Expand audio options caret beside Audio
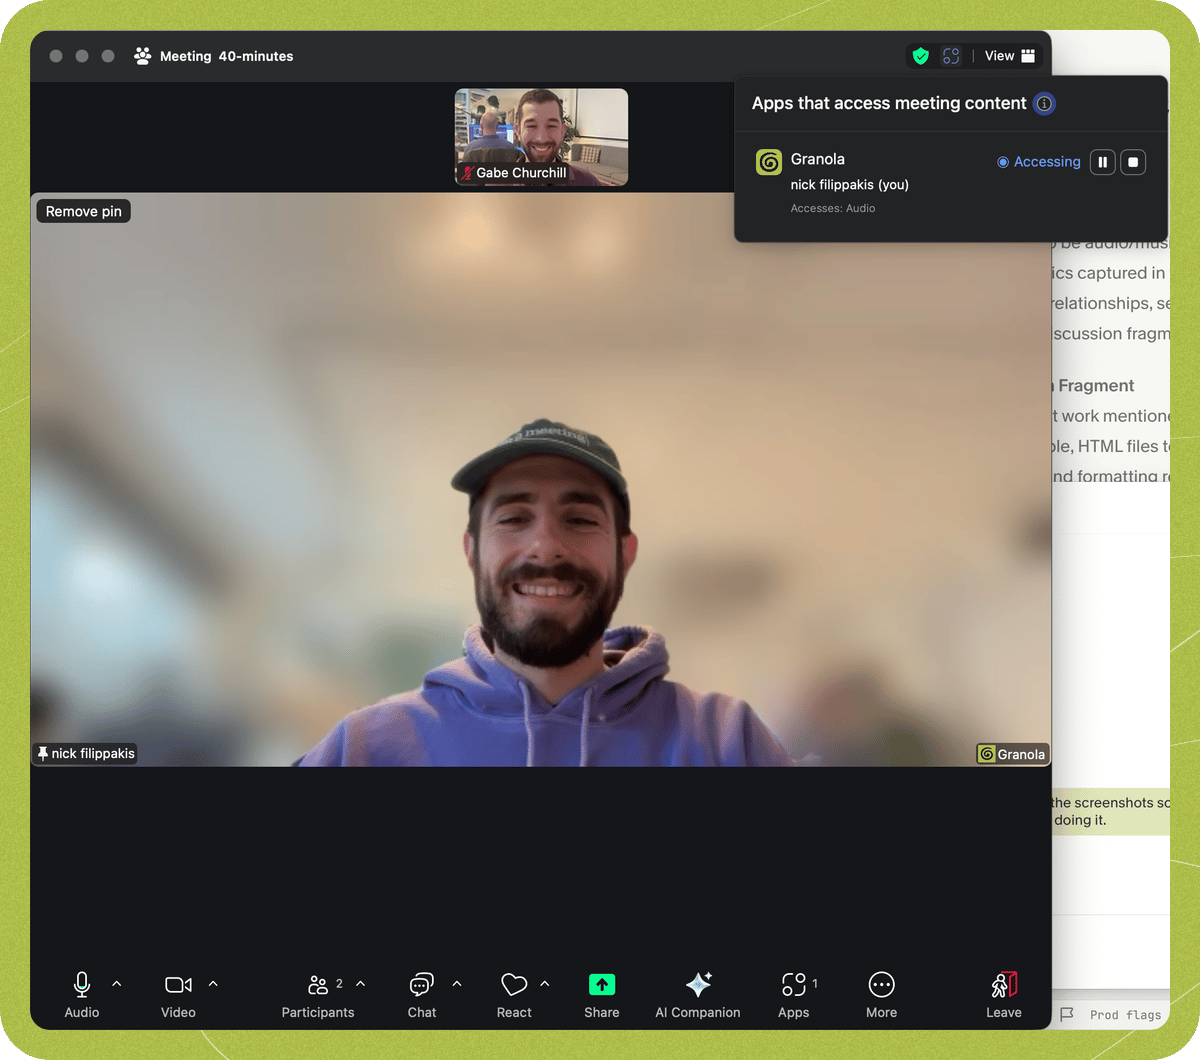The image size is (1200, 1060). coord(117,984)
